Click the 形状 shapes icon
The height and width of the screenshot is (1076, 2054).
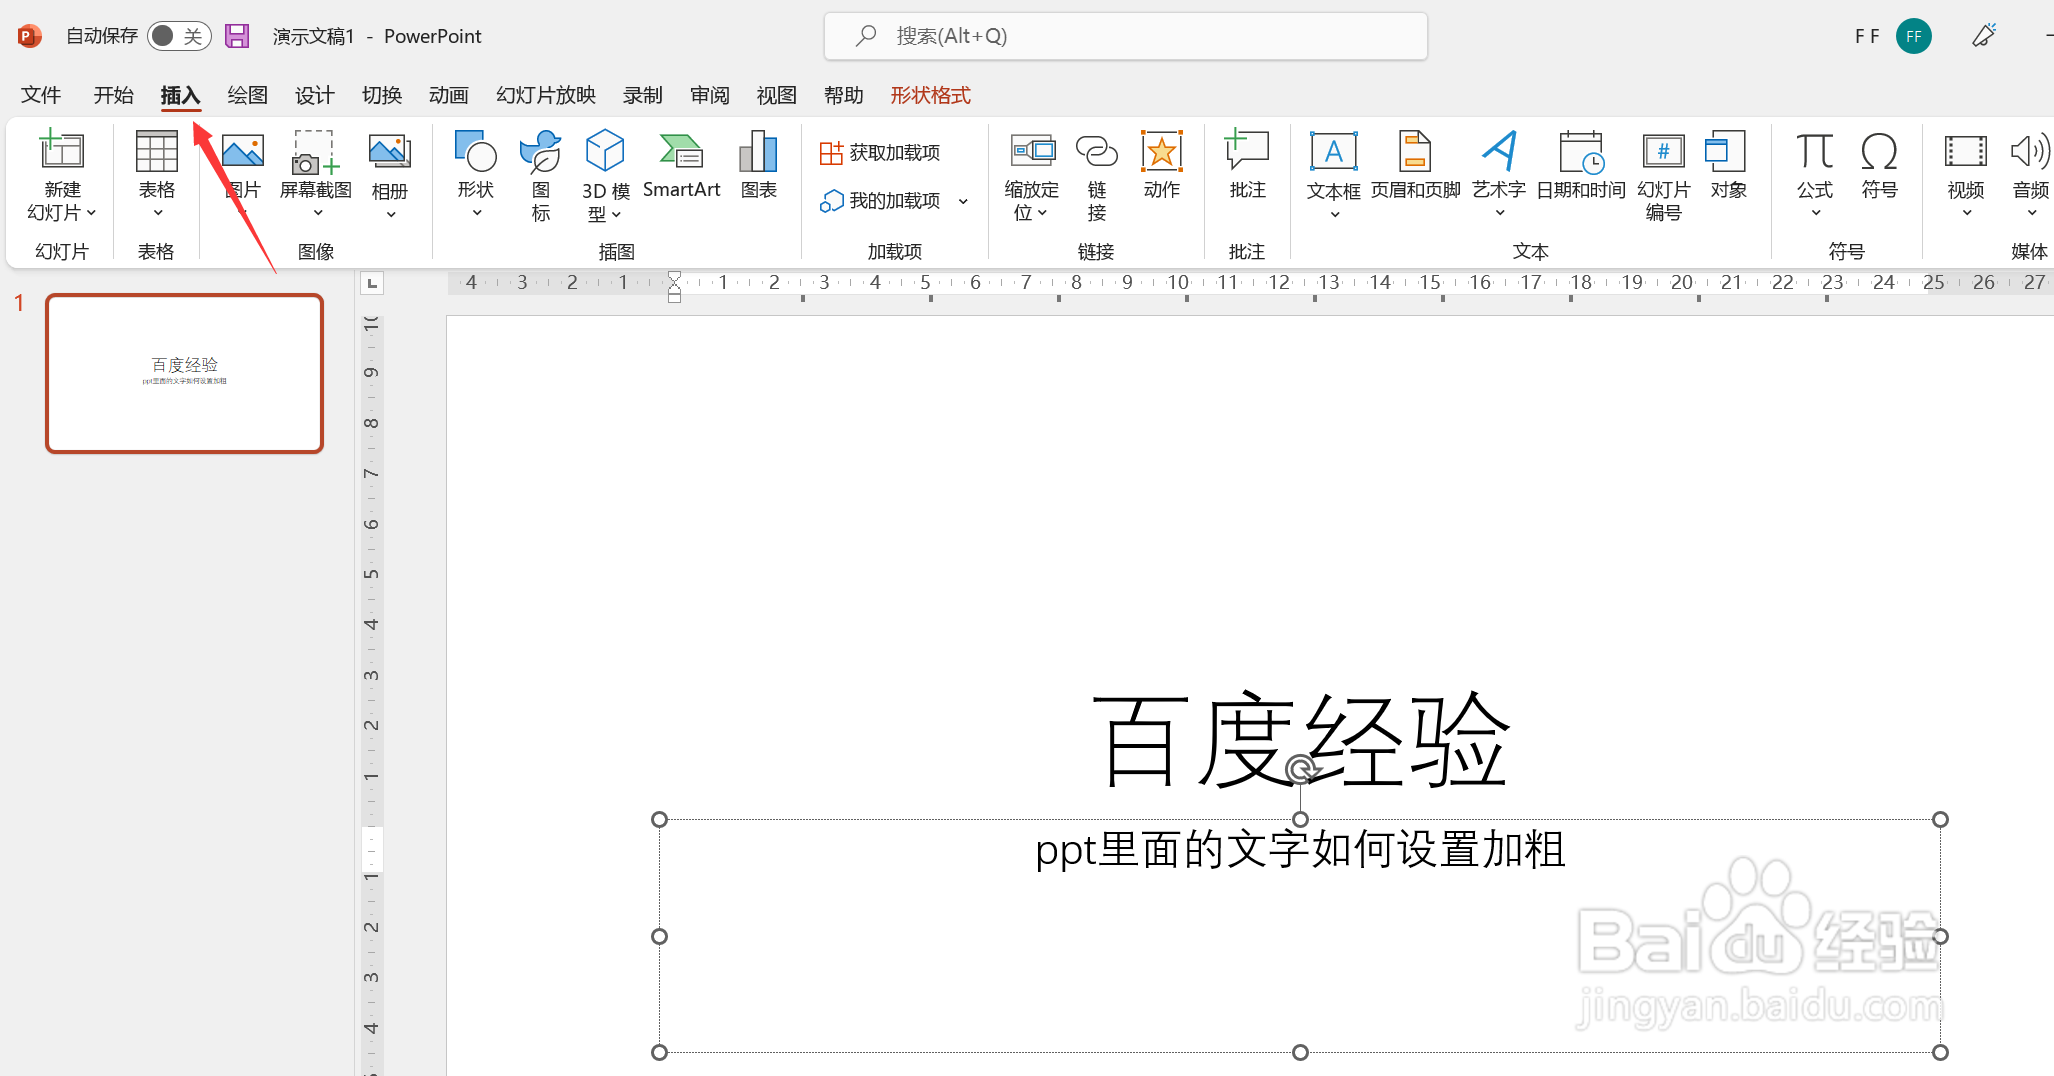pos(476,151)
